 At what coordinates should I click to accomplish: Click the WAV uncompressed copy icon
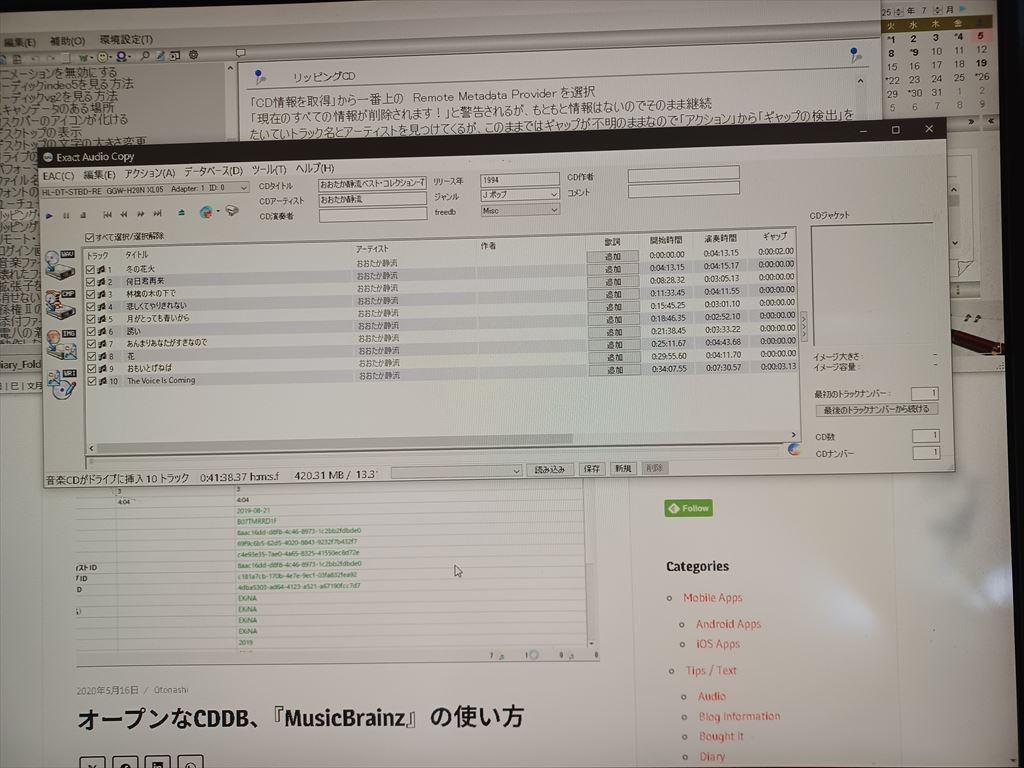[60, 264]
